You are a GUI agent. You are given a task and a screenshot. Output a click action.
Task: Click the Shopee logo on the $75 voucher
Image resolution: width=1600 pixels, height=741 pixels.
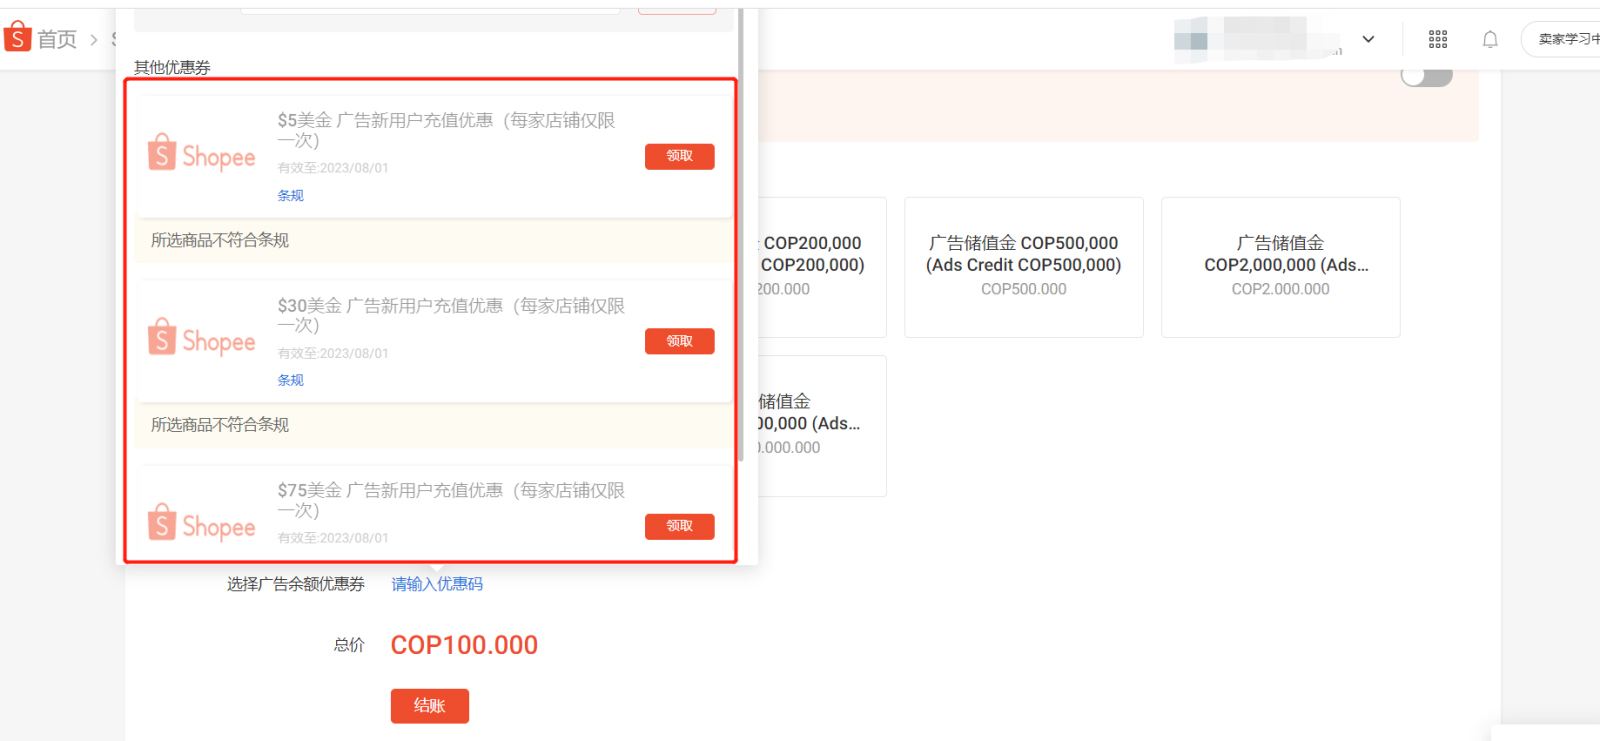[202, 524]
